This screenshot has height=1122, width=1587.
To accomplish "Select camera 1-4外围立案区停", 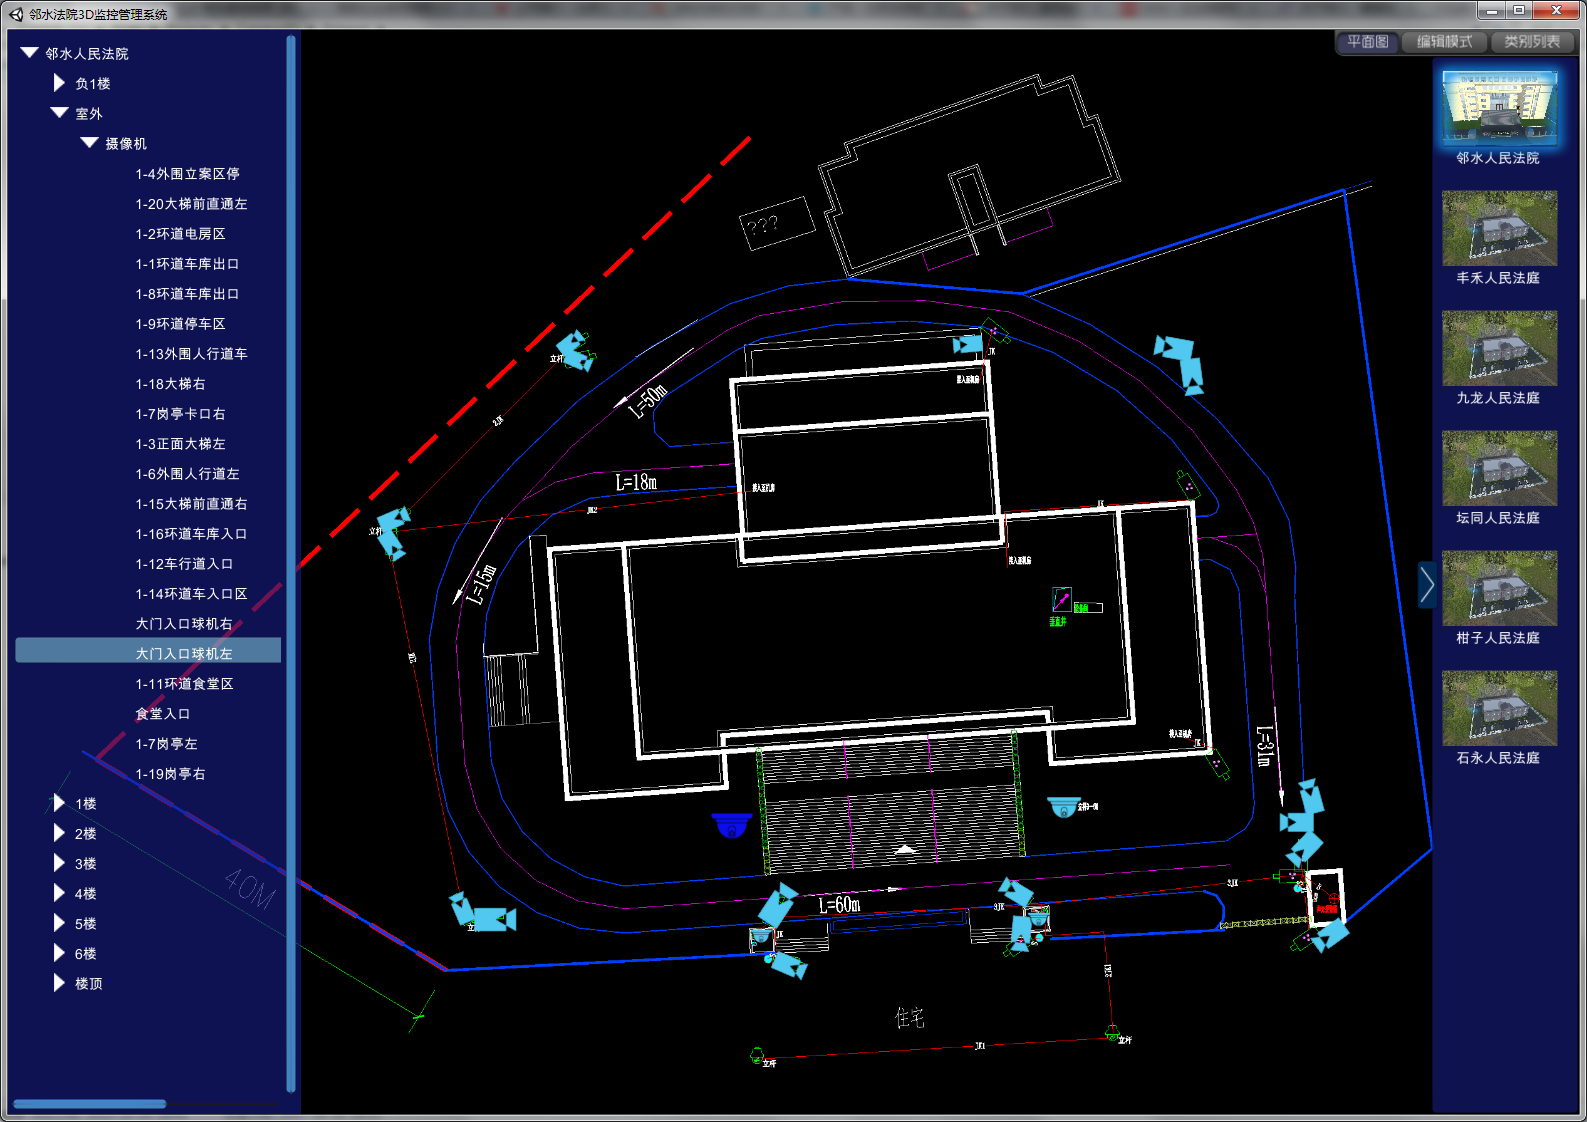I will (x=187, y=174).
